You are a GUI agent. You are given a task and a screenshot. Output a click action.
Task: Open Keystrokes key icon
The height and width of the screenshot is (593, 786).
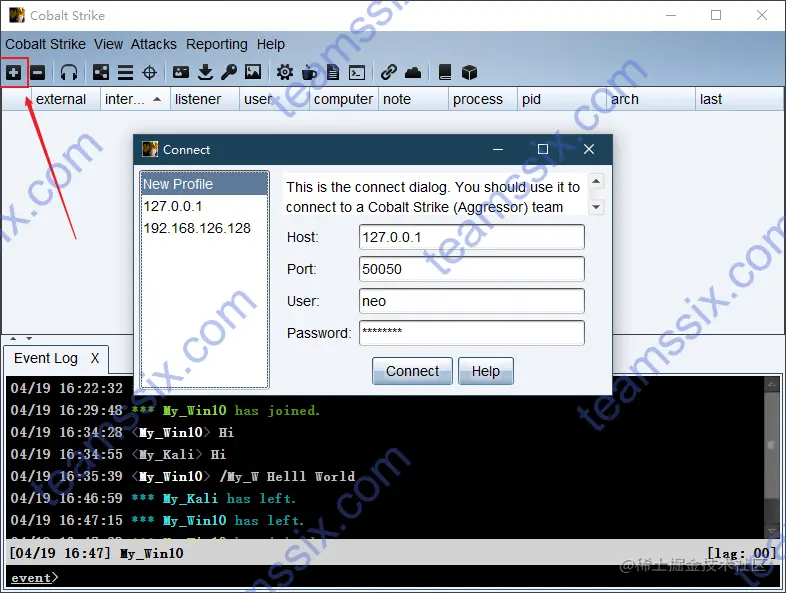(x=229, y=73)
